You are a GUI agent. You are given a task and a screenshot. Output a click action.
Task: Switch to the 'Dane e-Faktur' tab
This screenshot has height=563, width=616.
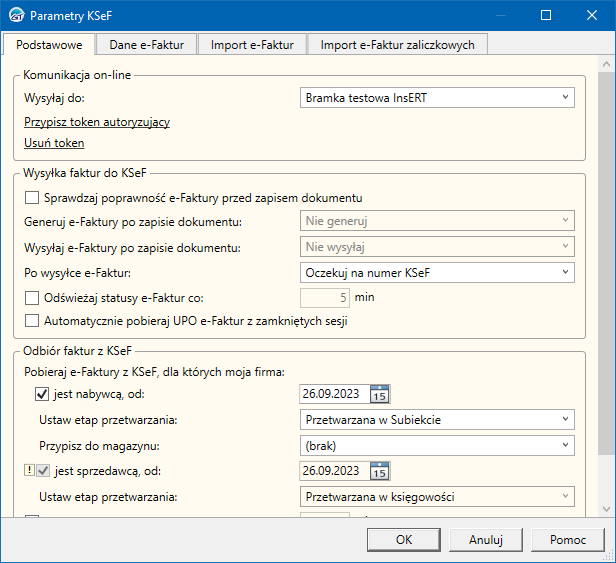[146, 44]
